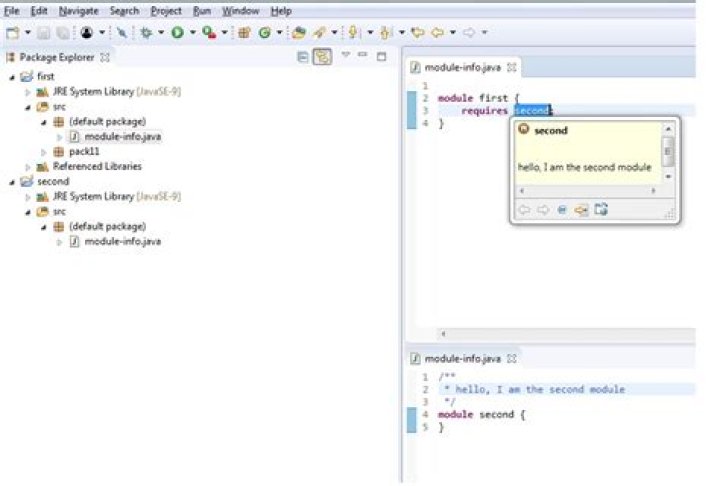Click the Open Type toolbar icon
This screenshot has height=486, width=720.
(x=299, y=33)
